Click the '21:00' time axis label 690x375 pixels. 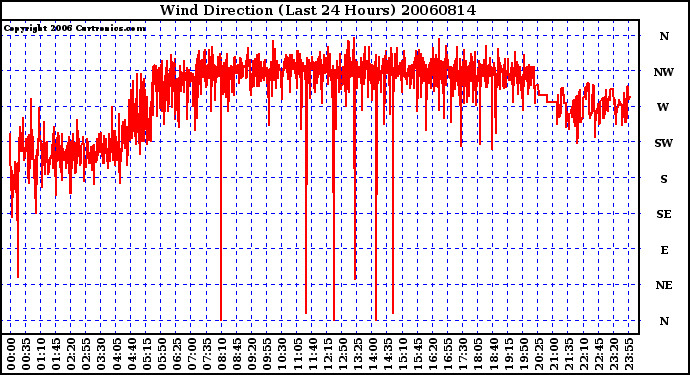coord(553,354)
